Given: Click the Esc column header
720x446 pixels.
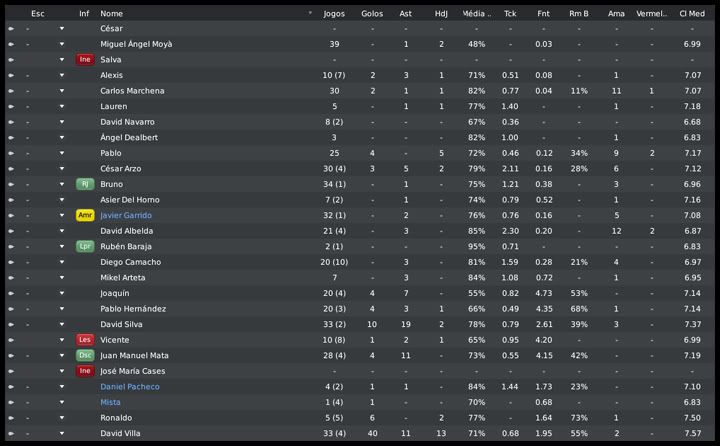Looking at the screenshot, I should point(37,13).
